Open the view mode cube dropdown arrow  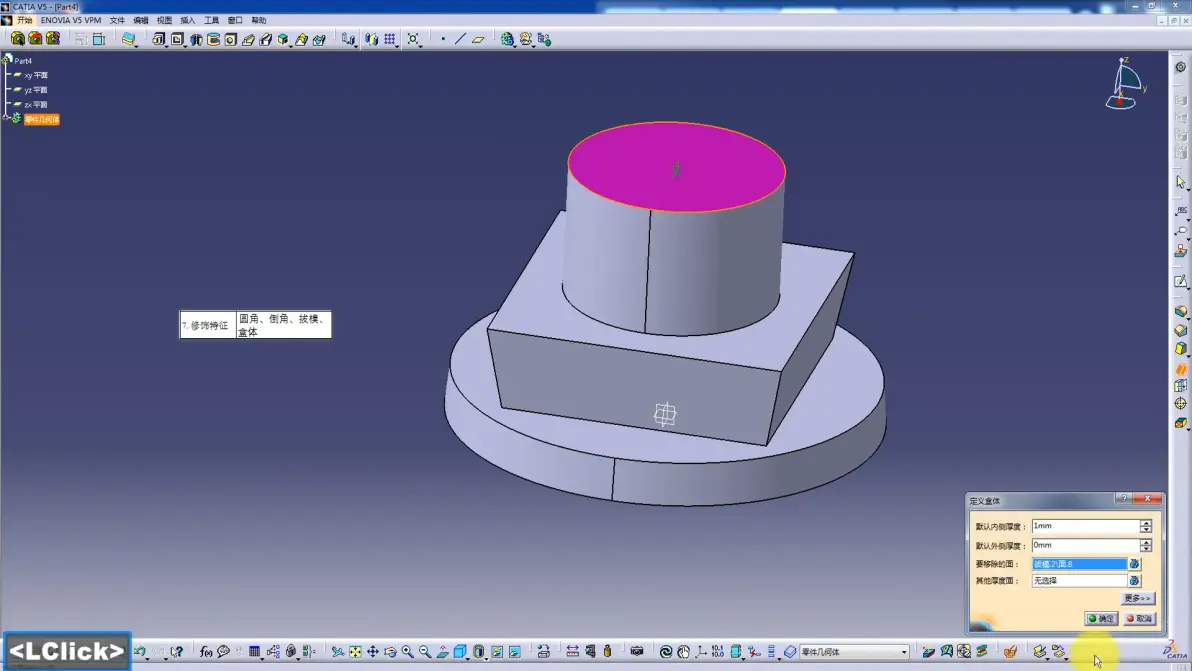tap(469, 657)
